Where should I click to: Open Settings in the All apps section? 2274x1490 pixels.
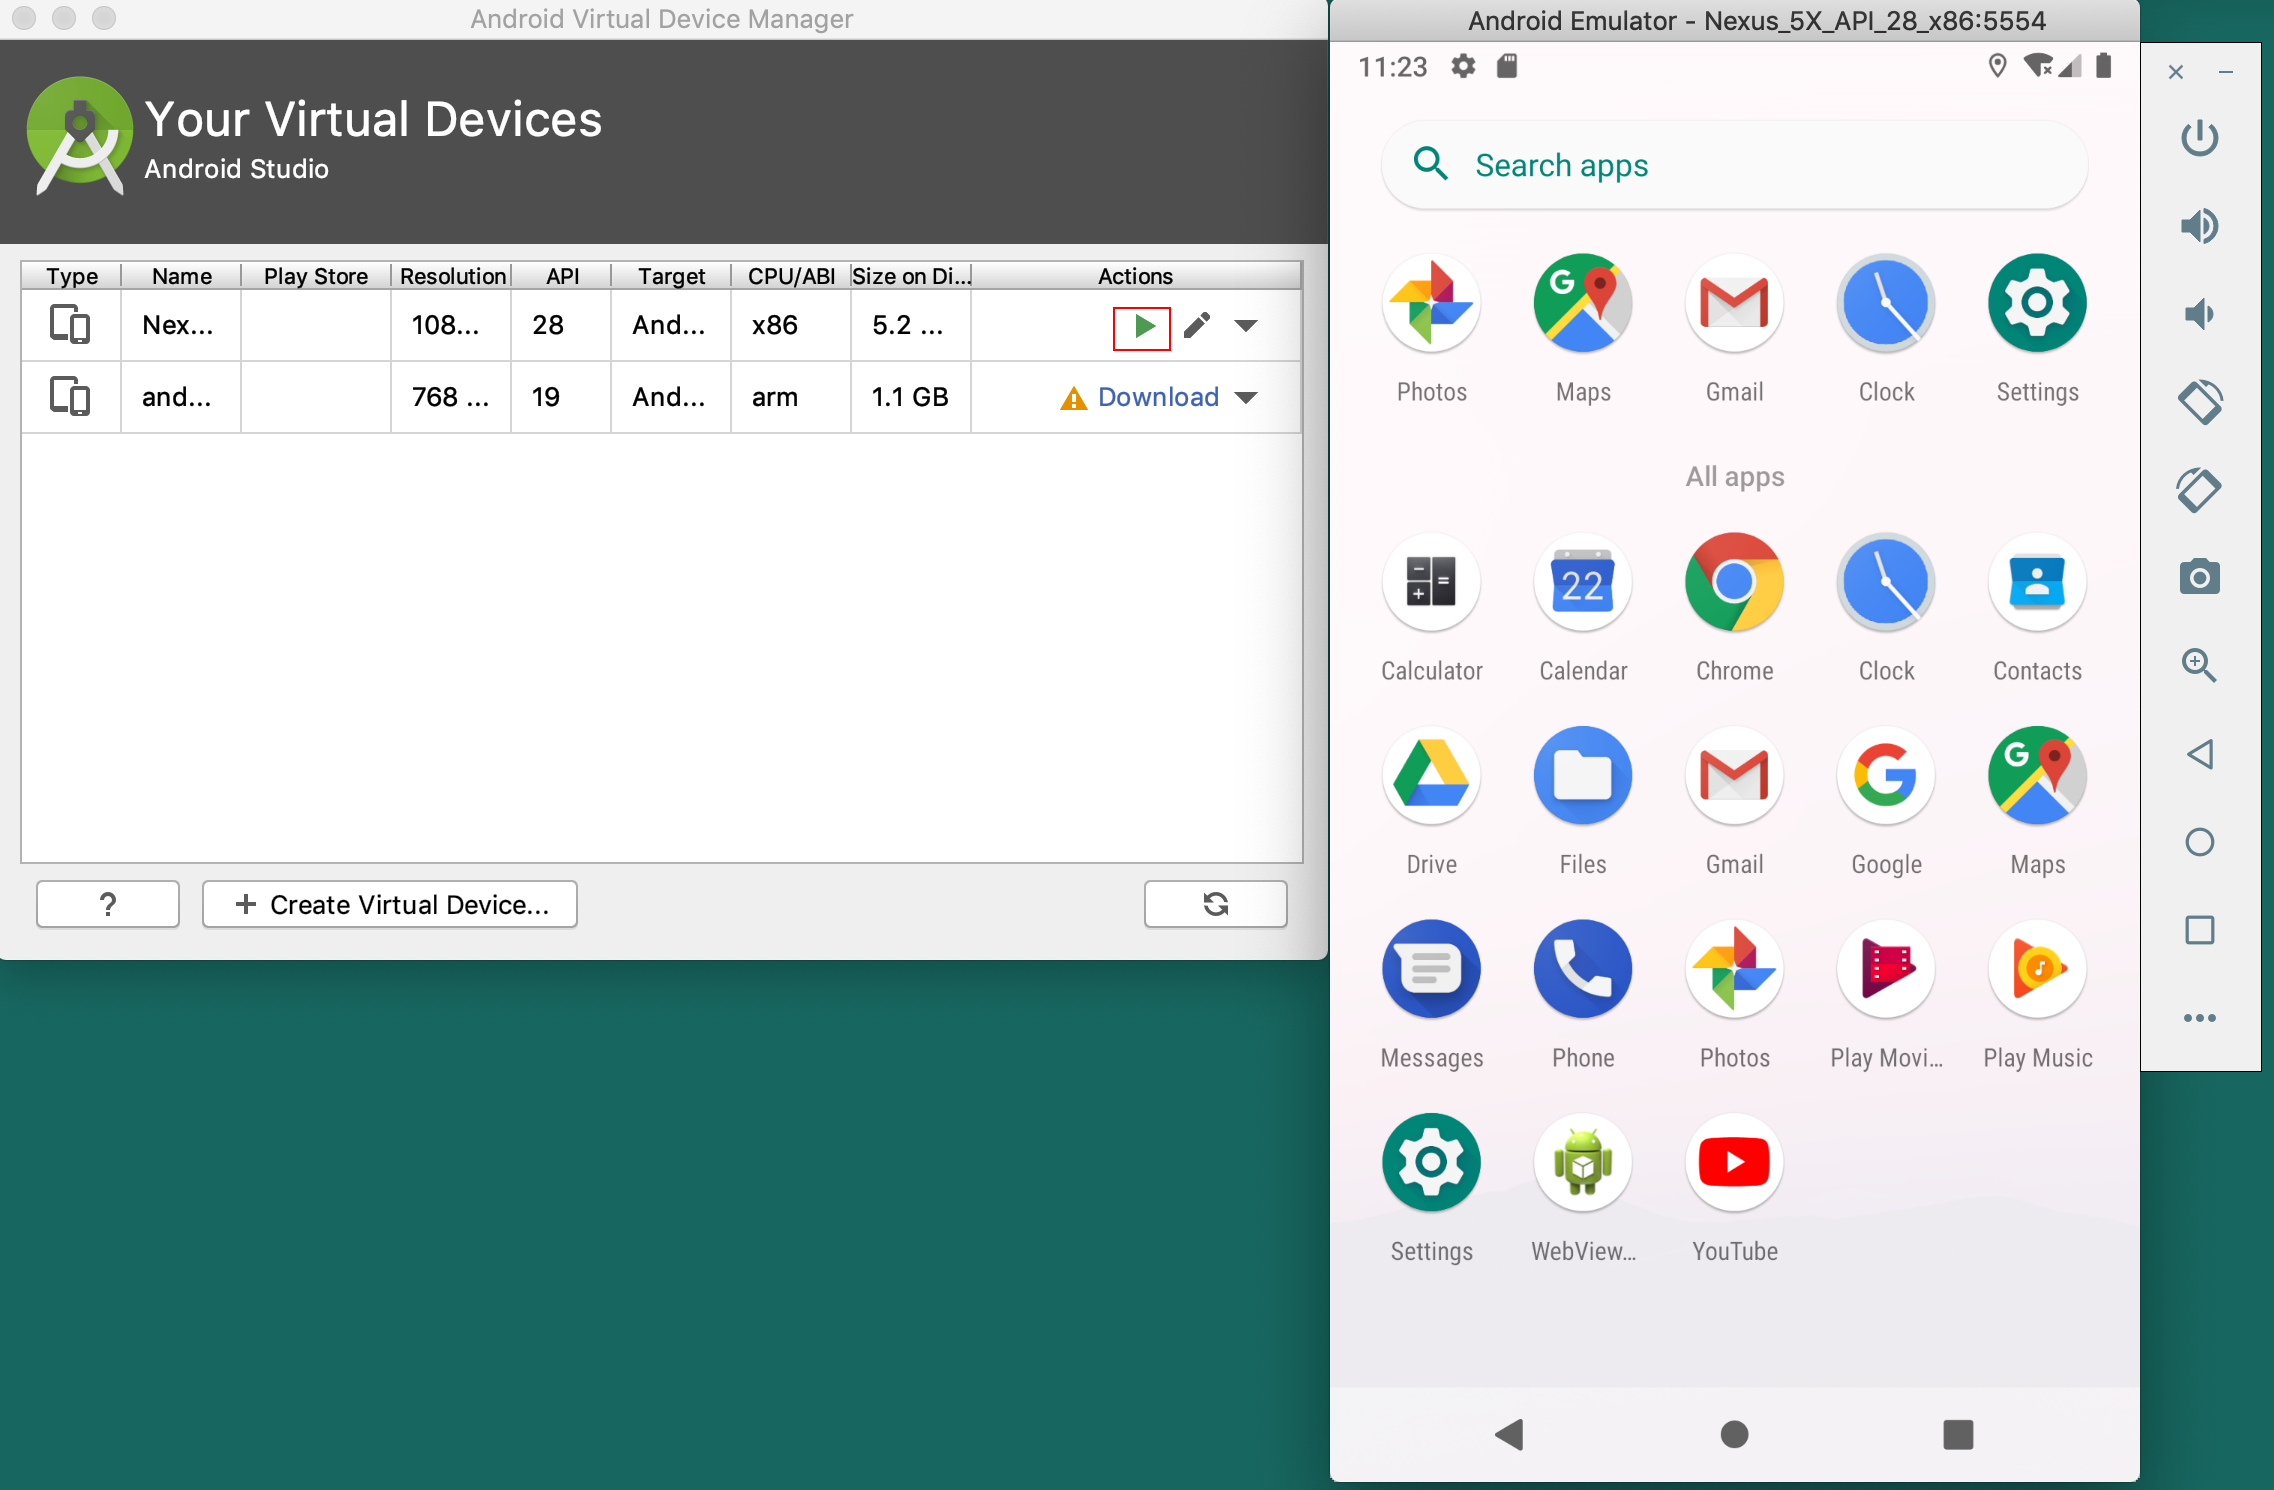coord(1432,1187)
